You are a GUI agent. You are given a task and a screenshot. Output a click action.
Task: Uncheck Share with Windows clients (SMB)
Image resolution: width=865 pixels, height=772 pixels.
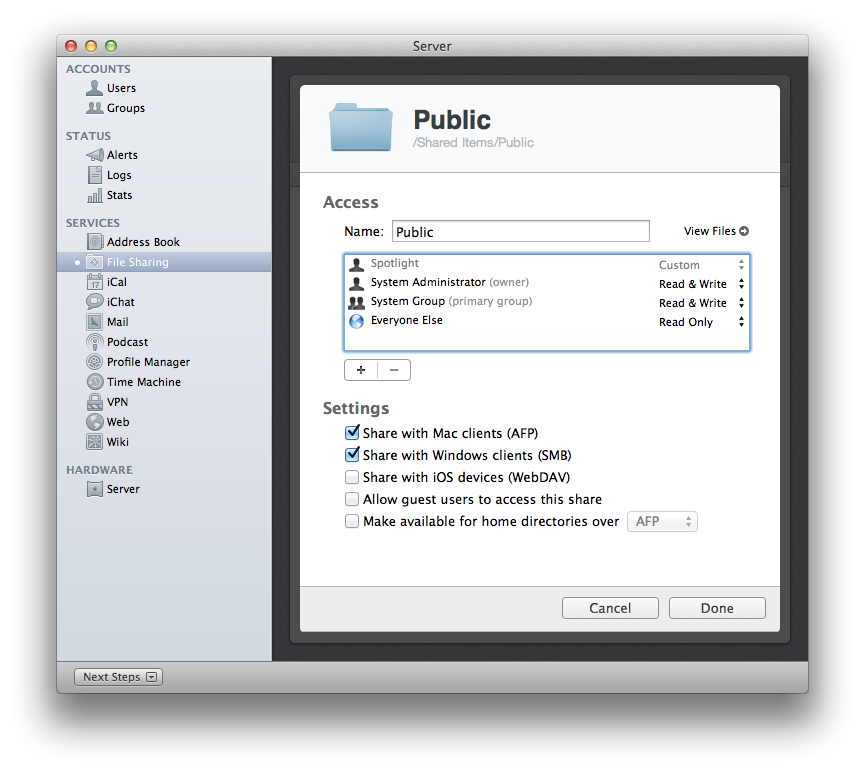(352, 455)
